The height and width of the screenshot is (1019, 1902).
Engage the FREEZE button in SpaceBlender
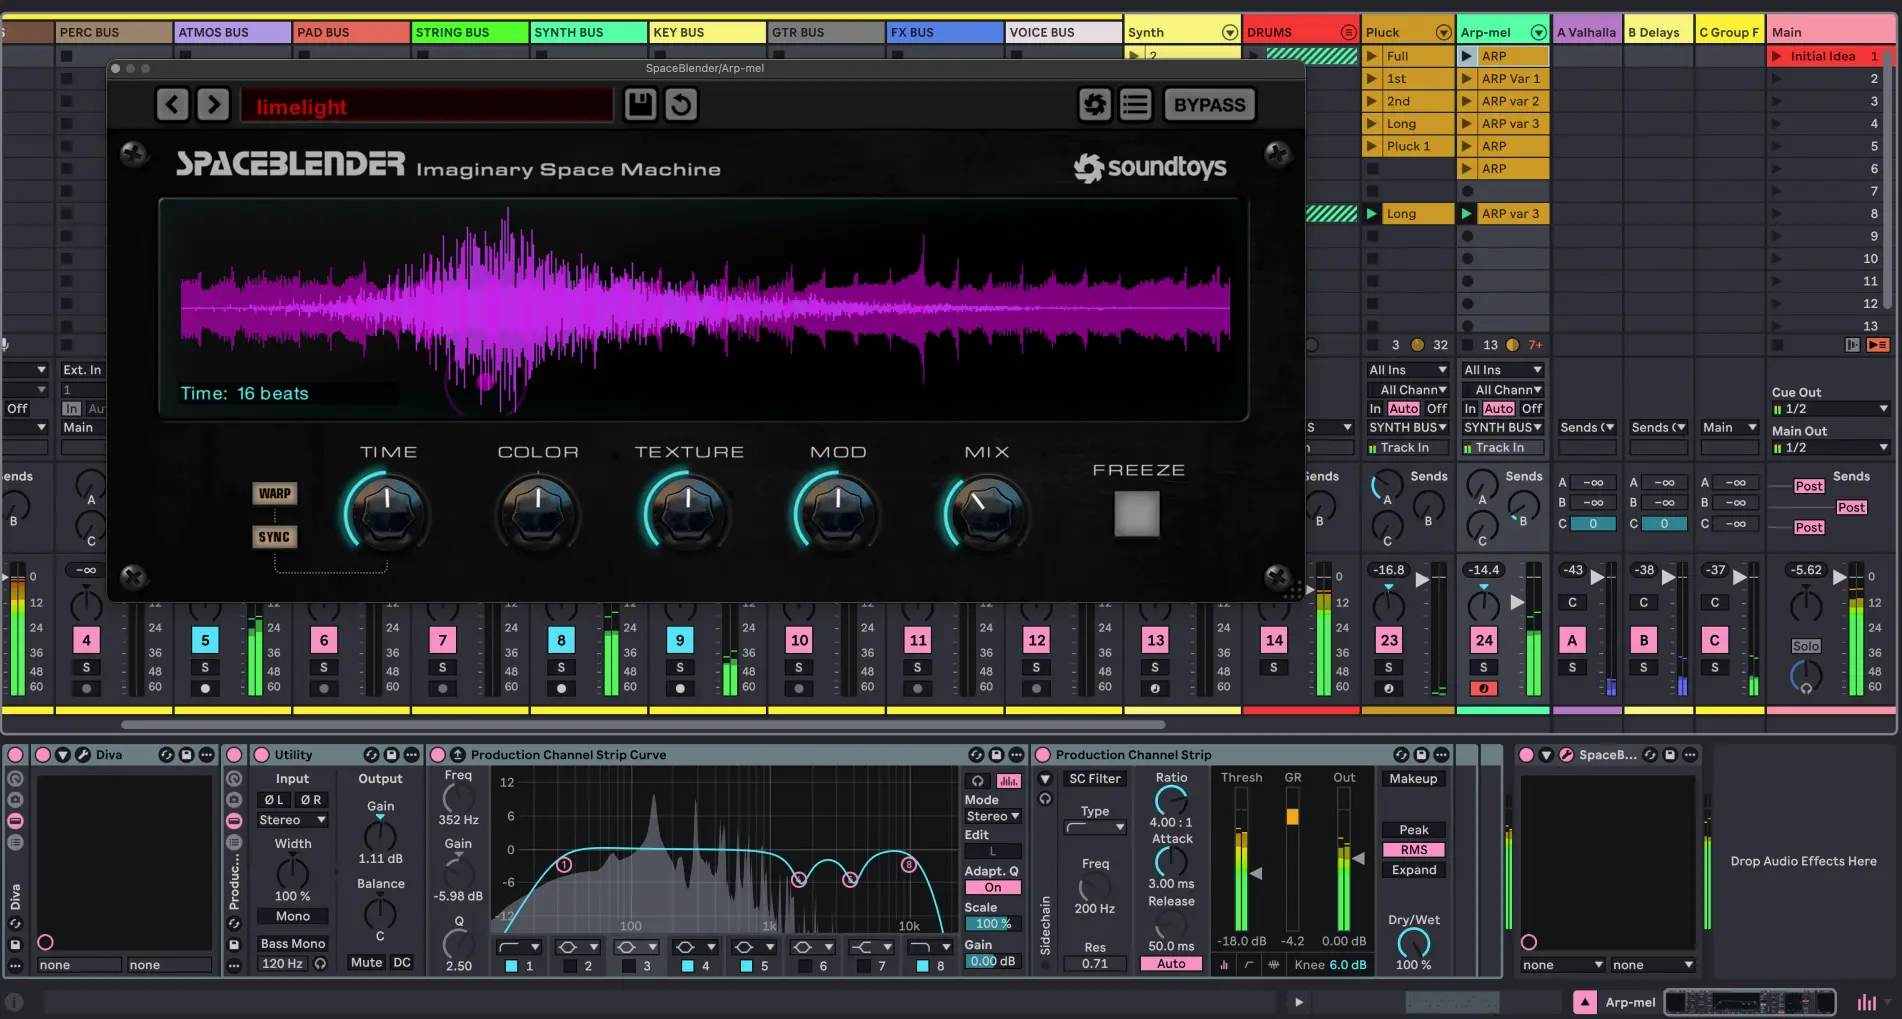pos(1136,515)
